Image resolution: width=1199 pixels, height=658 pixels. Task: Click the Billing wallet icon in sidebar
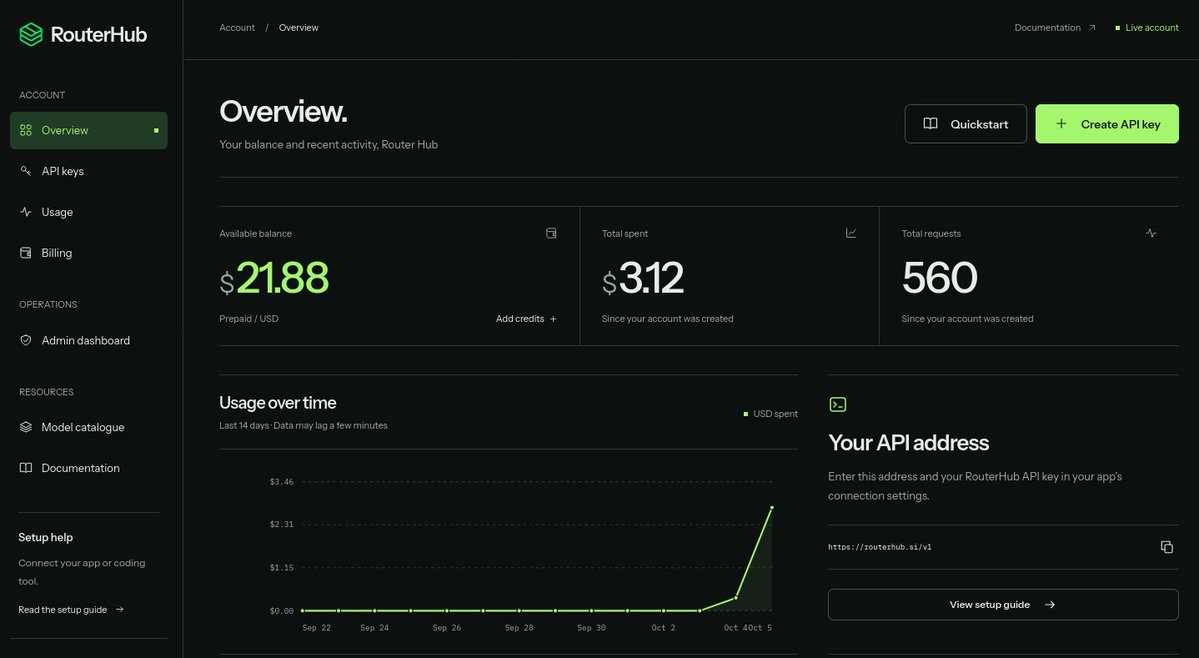click(x=26, y=253)
